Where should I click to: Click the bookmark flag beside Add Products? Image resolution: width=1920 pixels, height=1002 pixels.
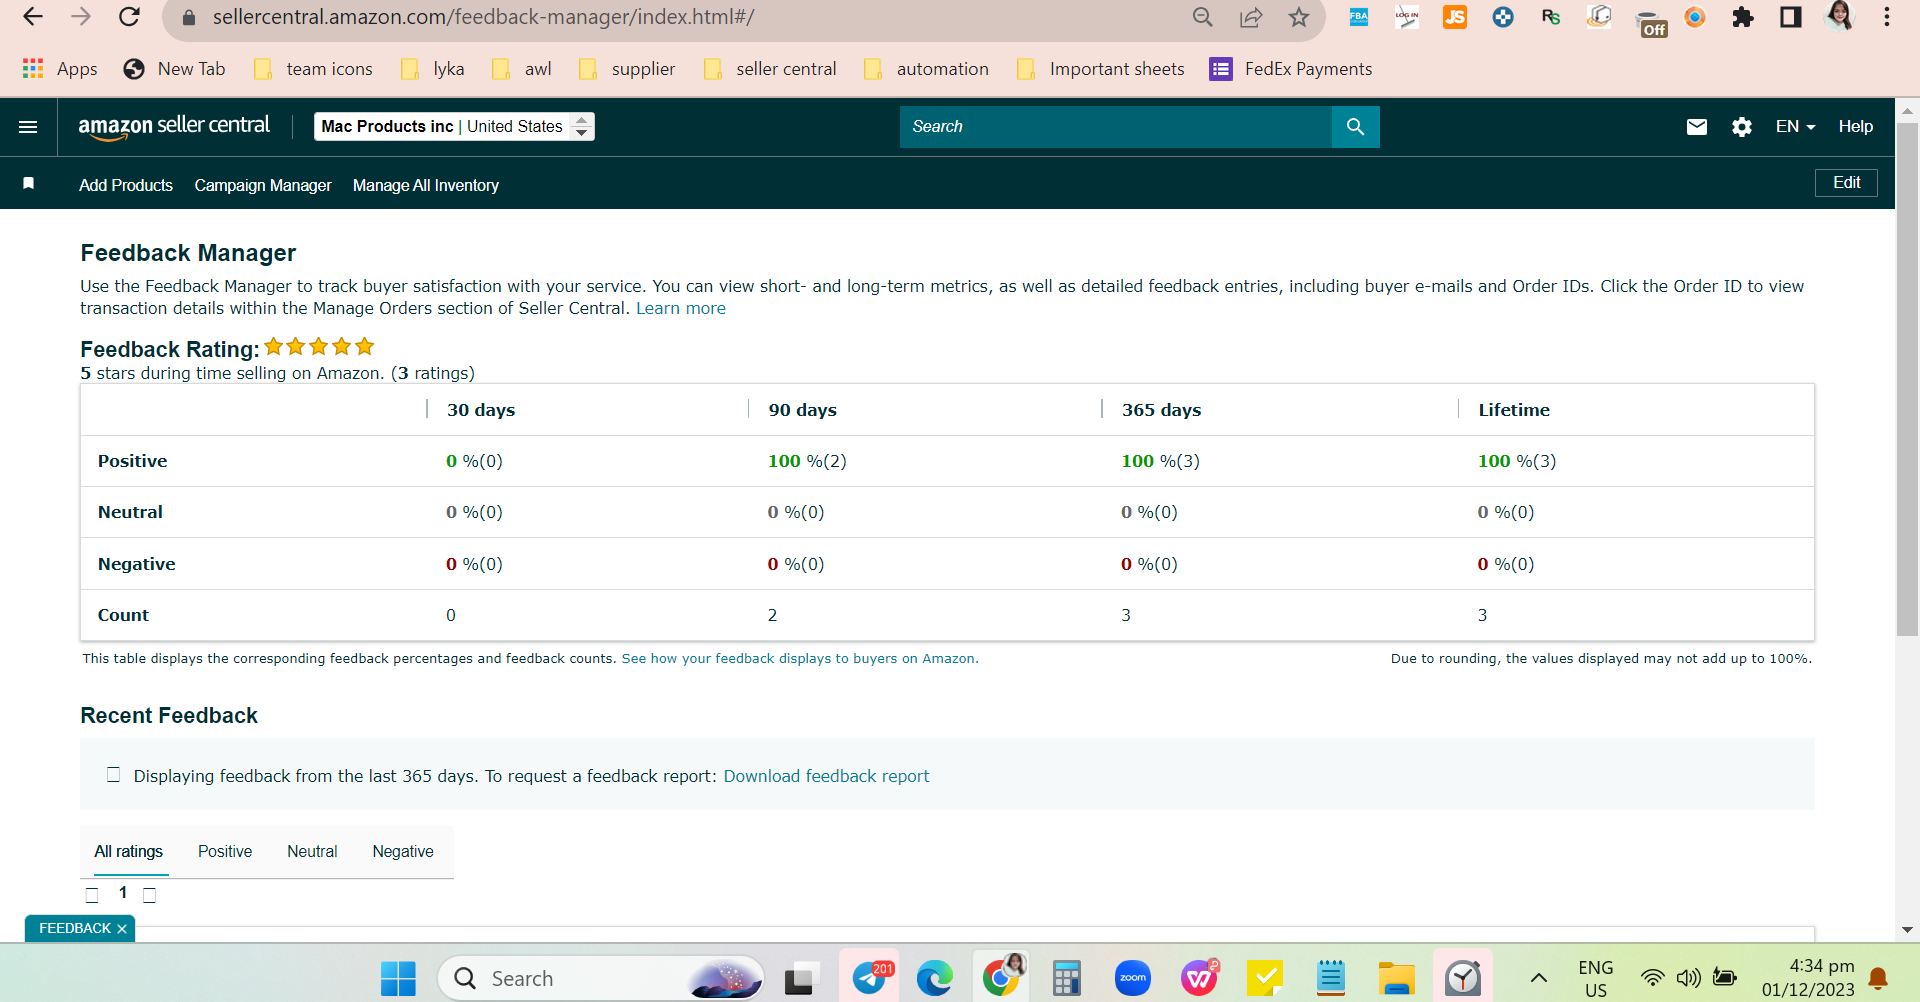[x=29, y=183]
